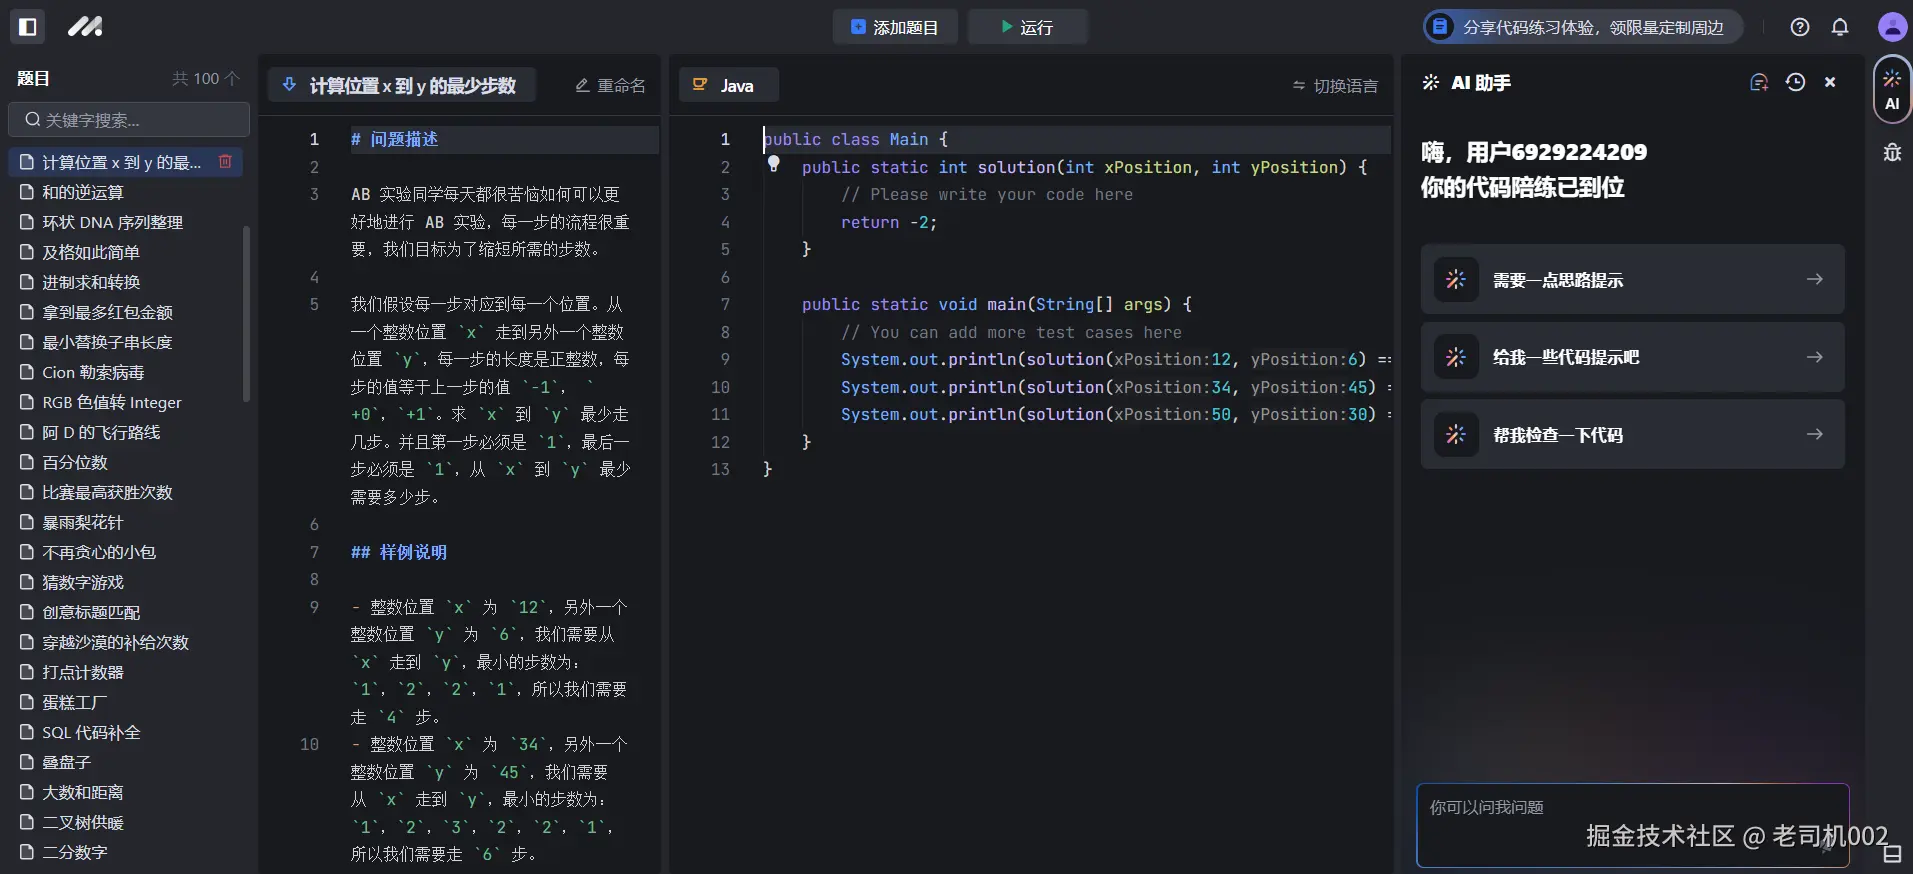Select the Java file tab
The image size is (1913, 874).
coord(728,85)
